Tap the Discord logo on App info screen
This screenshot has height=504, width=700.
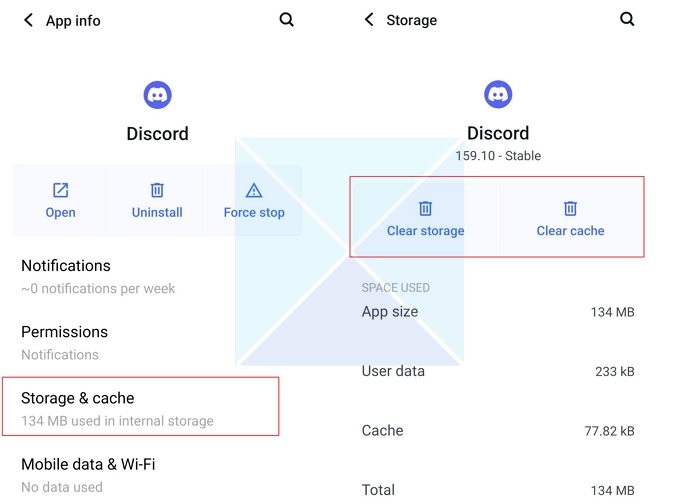[158, 95]
